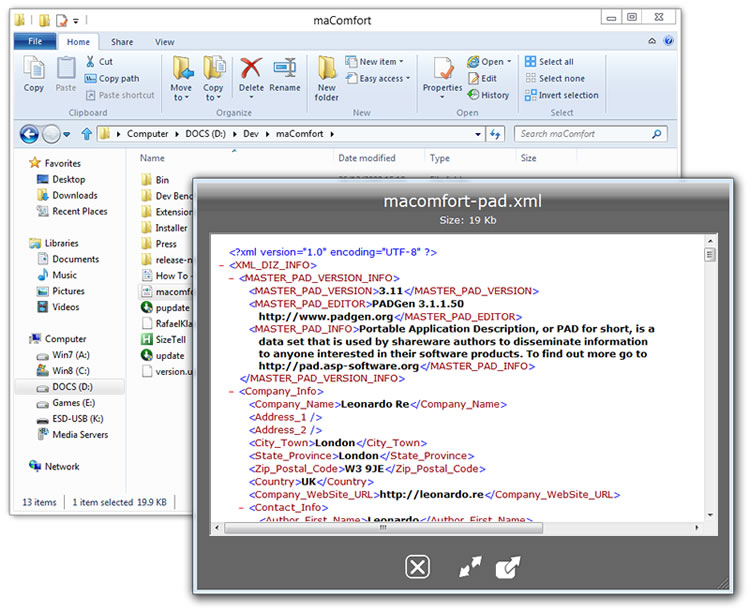The width and height of the screenshot is (750, 612).
Task: Switch to the Home ribbon tab
Action: tap(78, 42)
